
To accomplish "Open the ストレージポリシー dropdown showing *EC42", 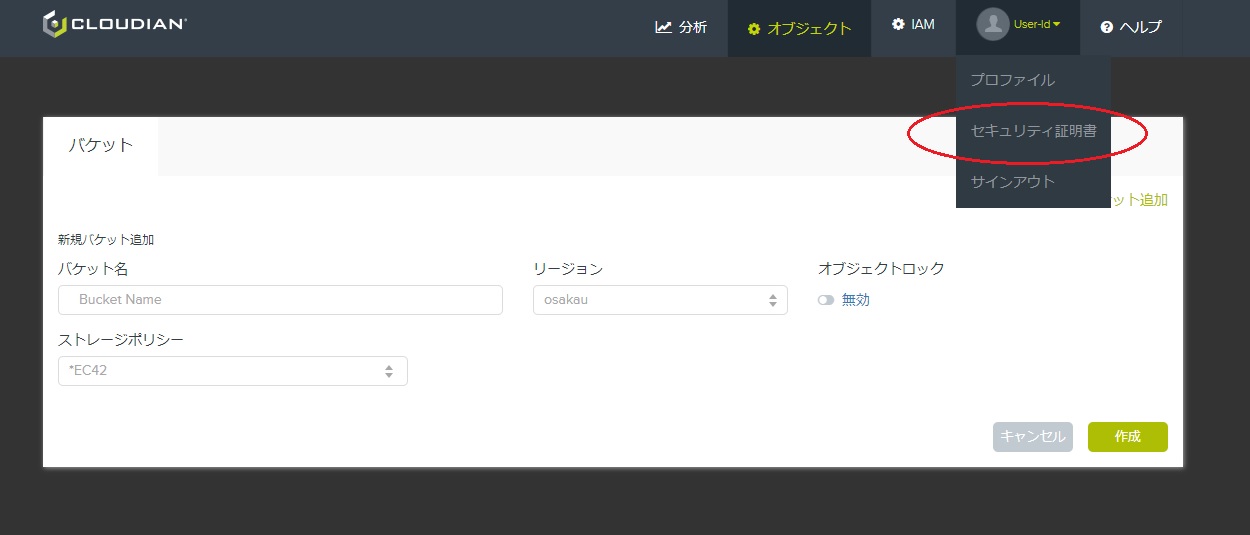I will (x=232, y=371).
